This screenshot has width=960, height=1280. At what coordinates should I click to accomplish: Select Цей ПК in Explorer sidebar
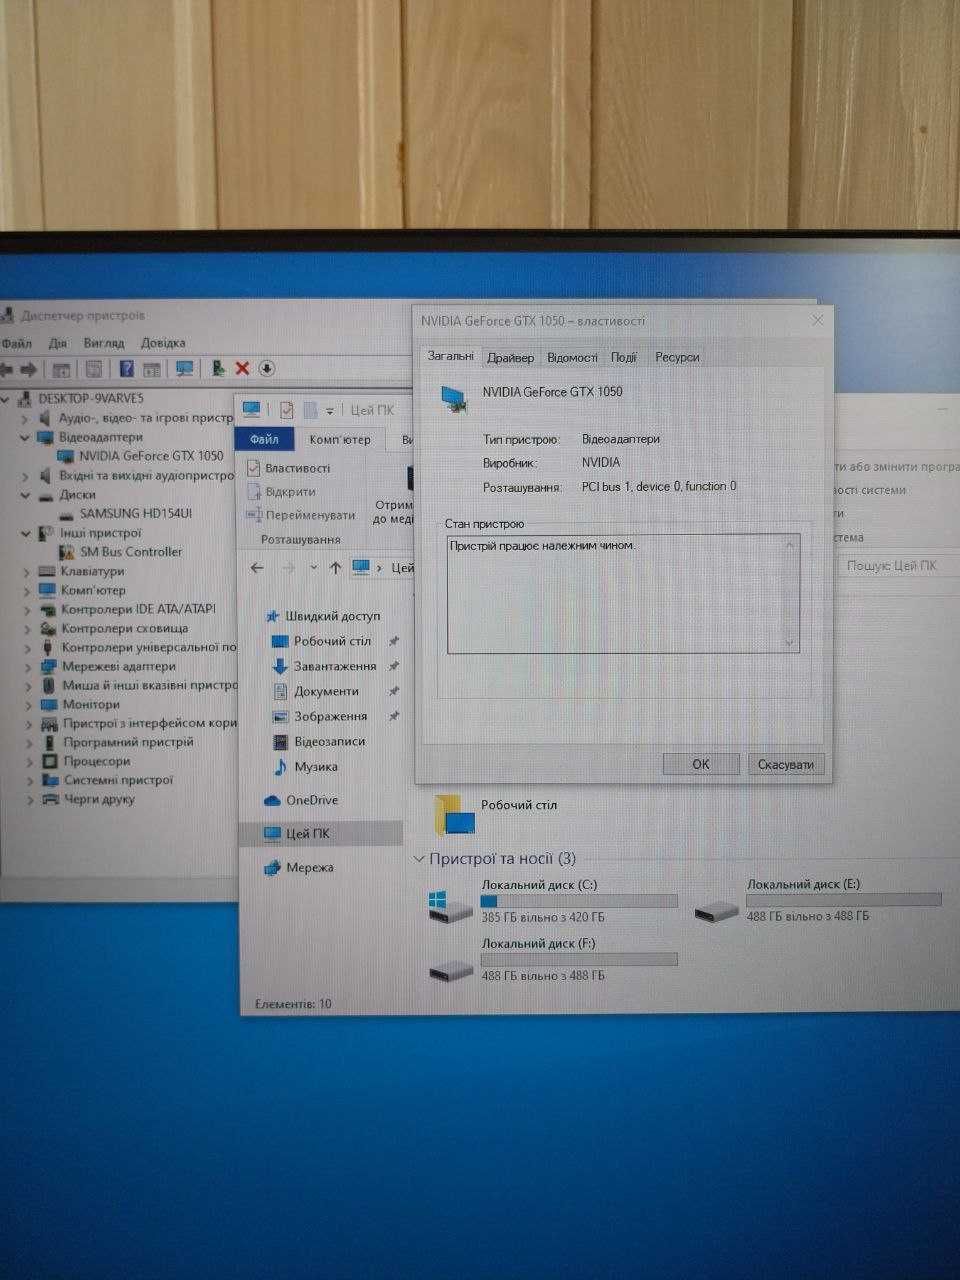320,834
